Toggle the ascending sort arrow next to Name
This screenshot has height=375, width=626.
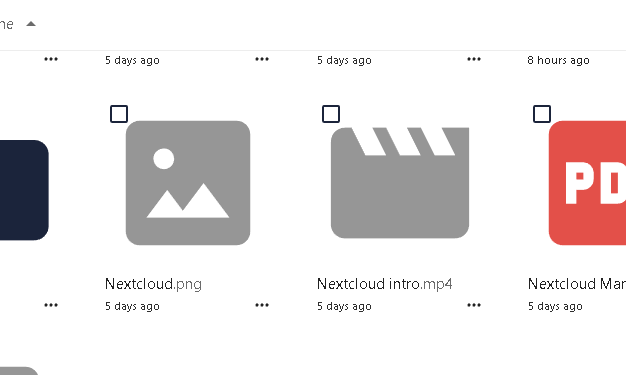pos(31,24)
